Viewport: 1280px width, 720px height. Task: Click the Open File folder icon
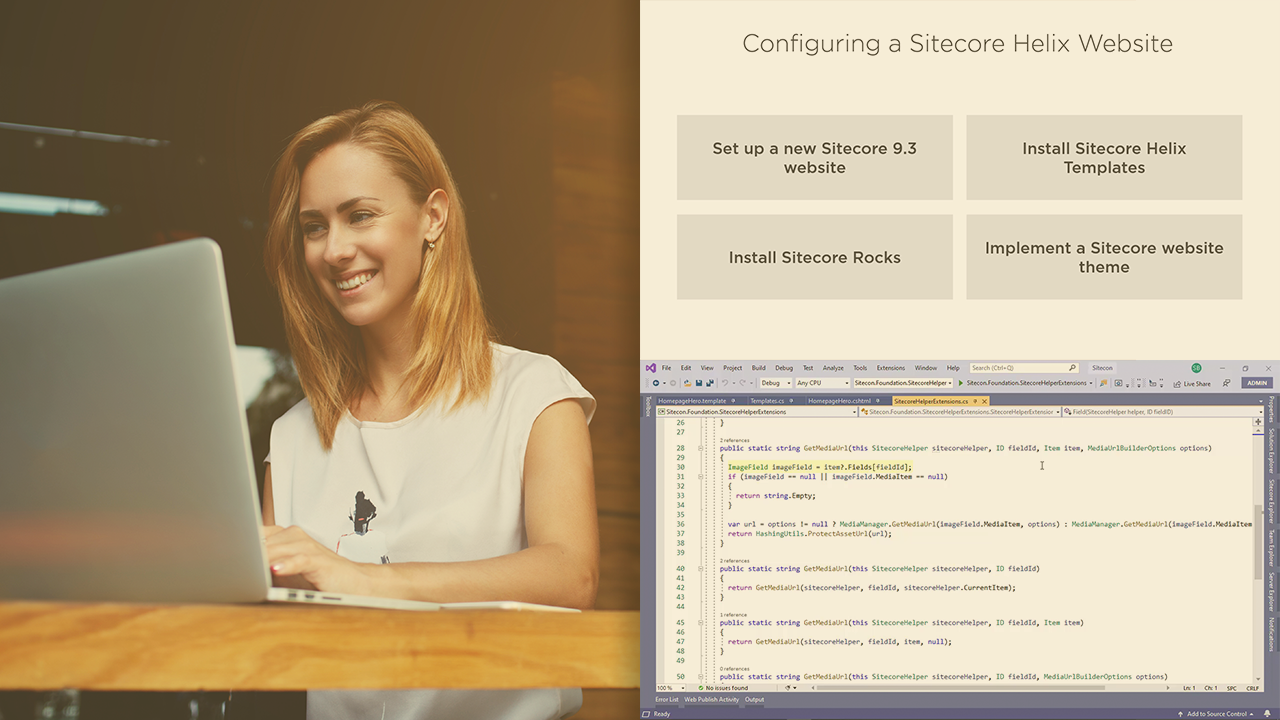click(x=688, y=383)
